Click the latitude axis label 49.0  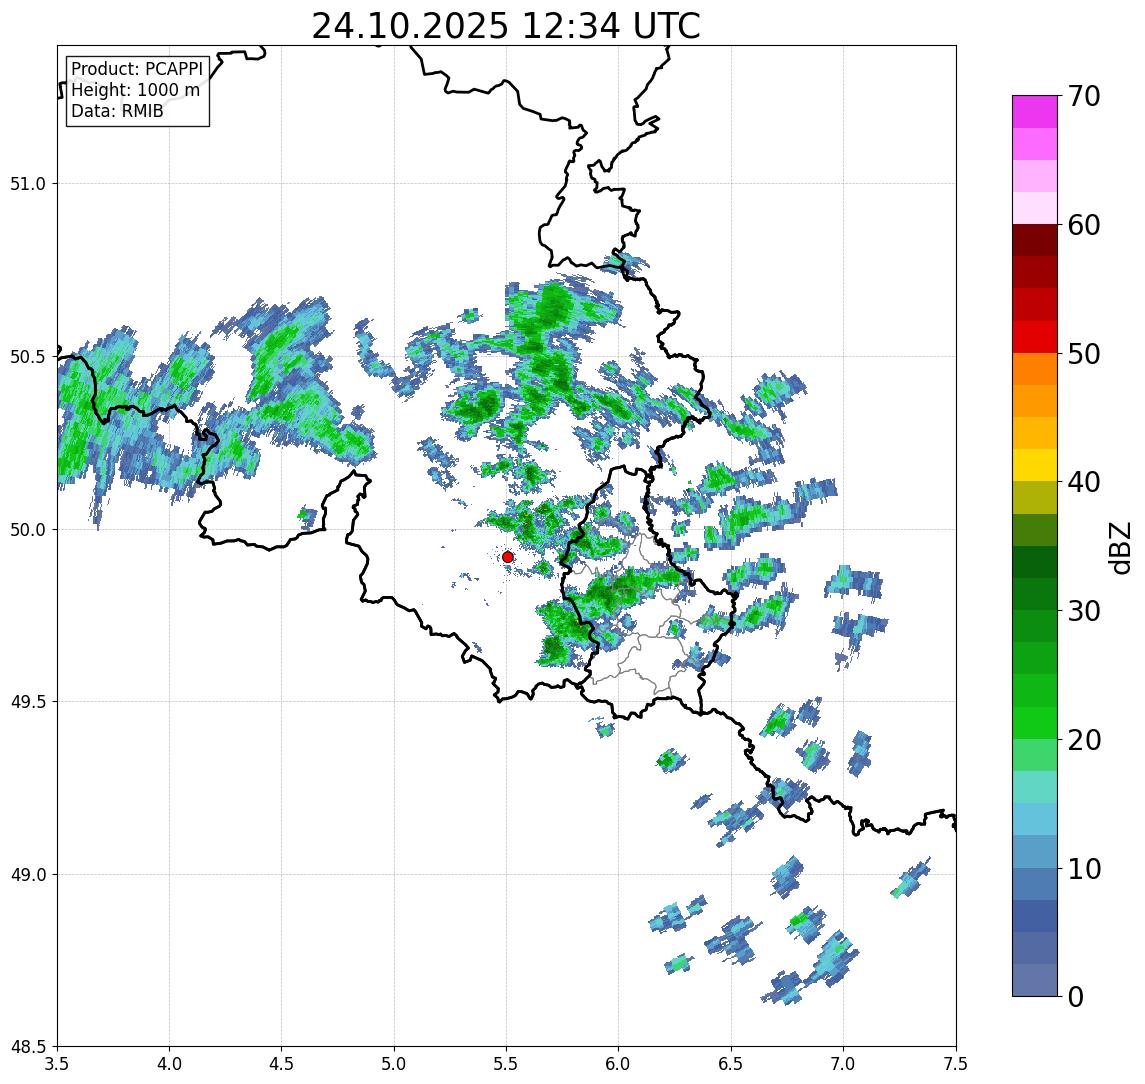[x=28, y=874]
